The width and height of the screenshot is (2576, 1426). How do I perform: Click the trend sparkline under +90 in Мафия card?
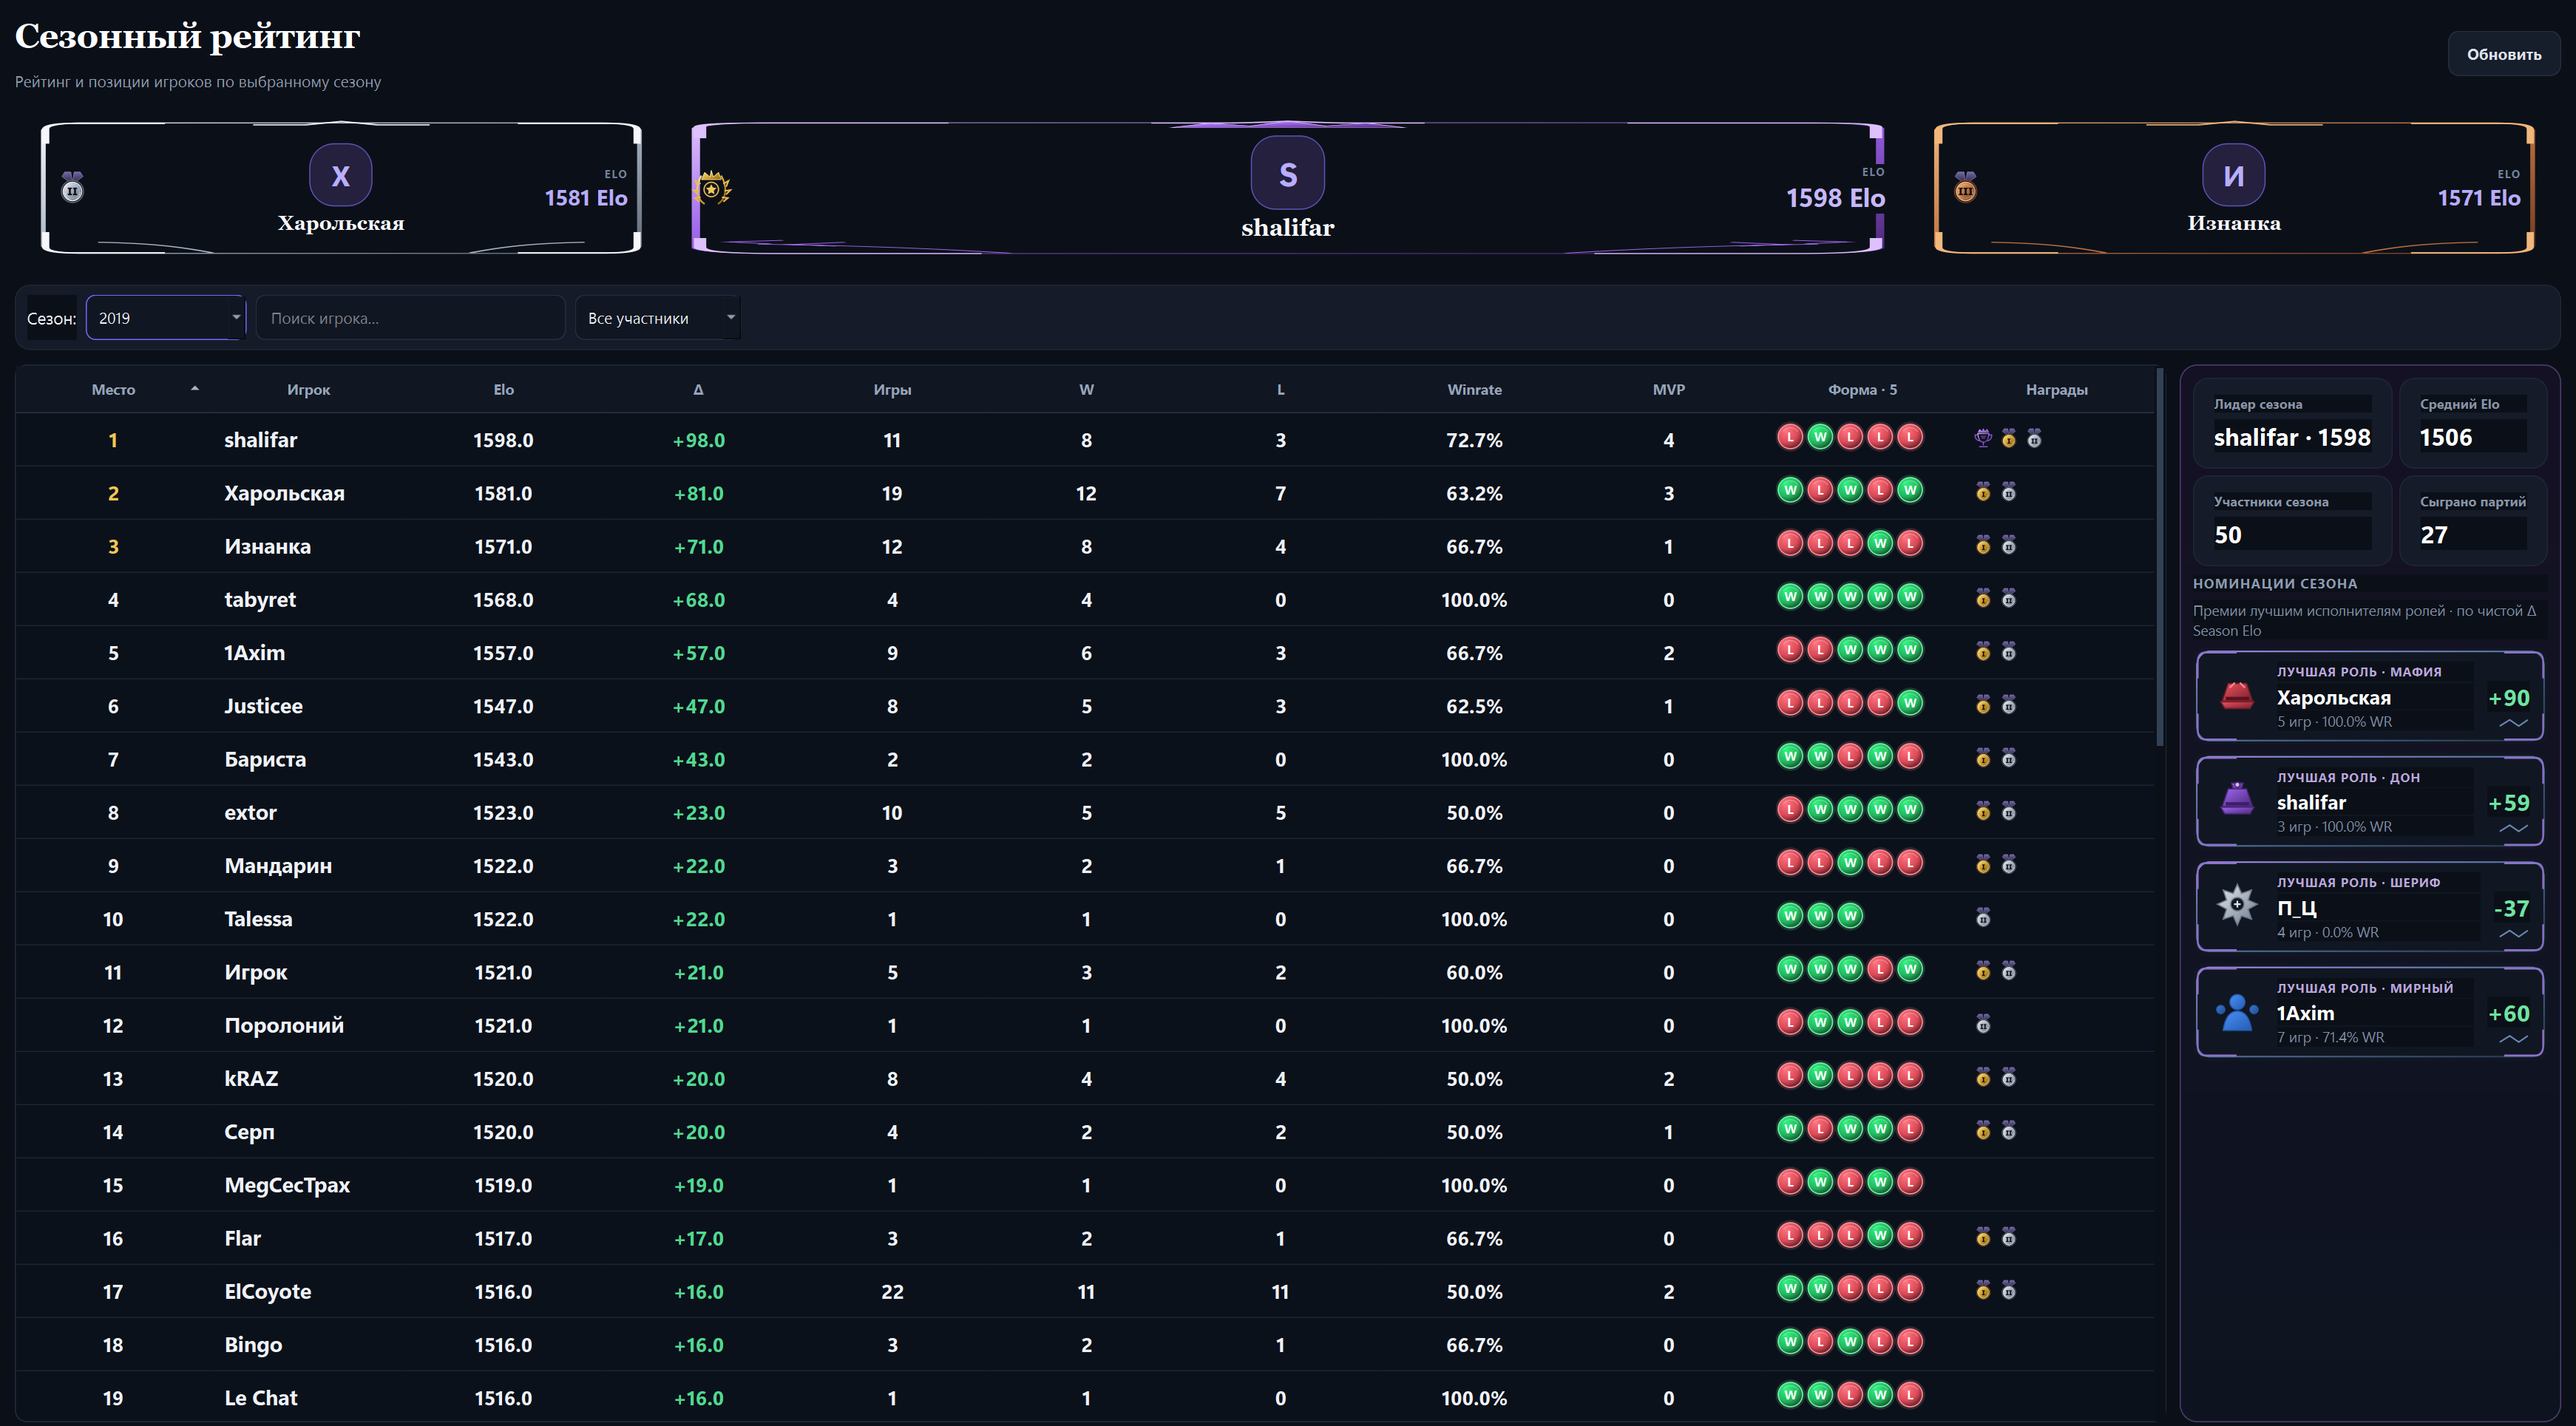click(x=2513, y=723)
